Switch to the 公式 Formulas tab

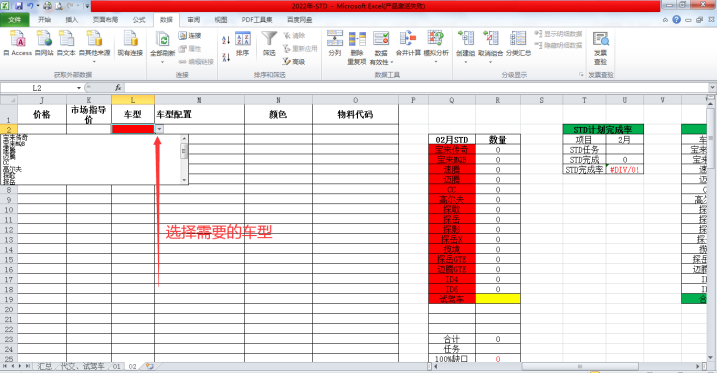pos(139,20)
